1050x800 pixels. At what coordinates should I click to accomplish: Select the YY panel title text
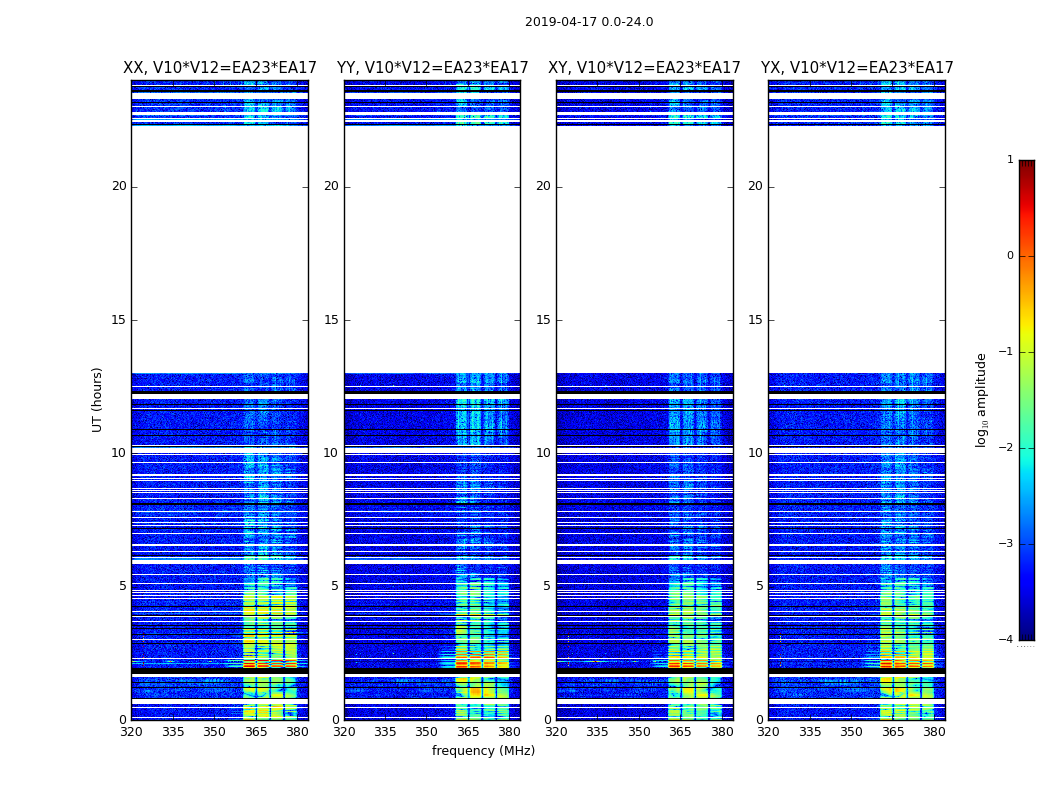432,68
